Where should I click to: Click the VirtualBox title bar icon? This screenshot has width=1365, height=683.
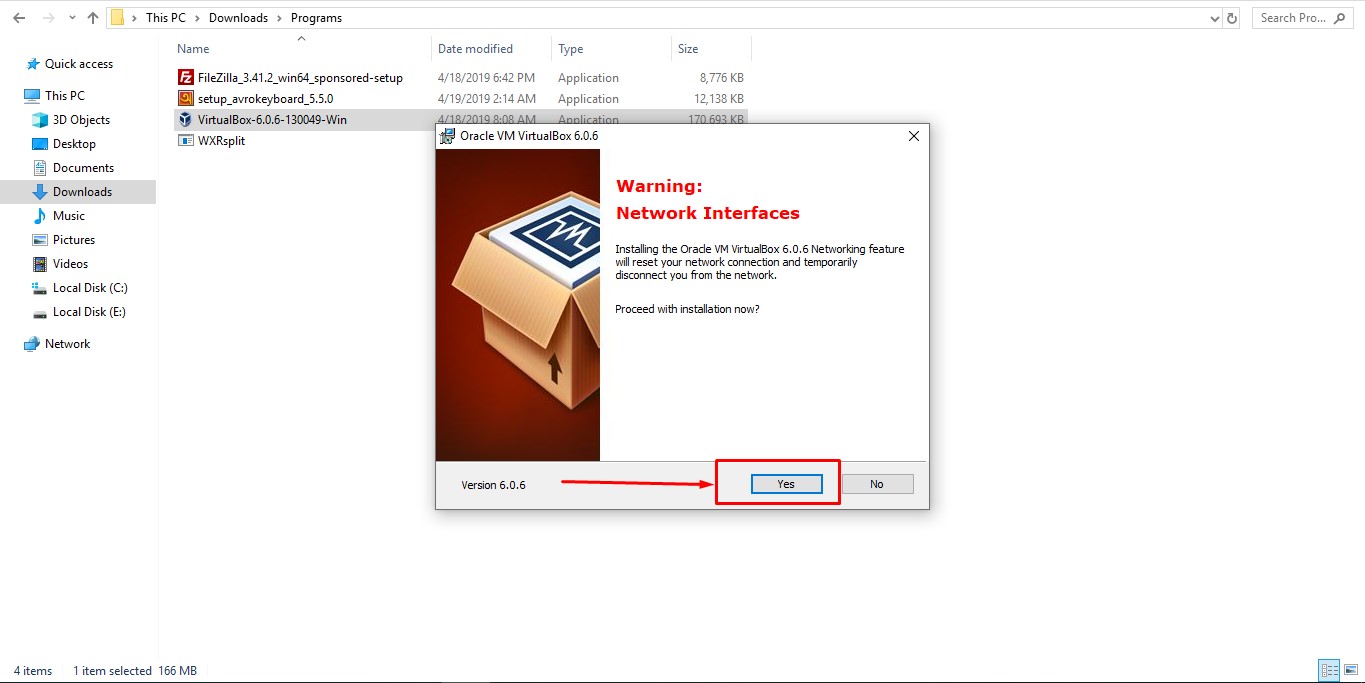coord(448,136)
